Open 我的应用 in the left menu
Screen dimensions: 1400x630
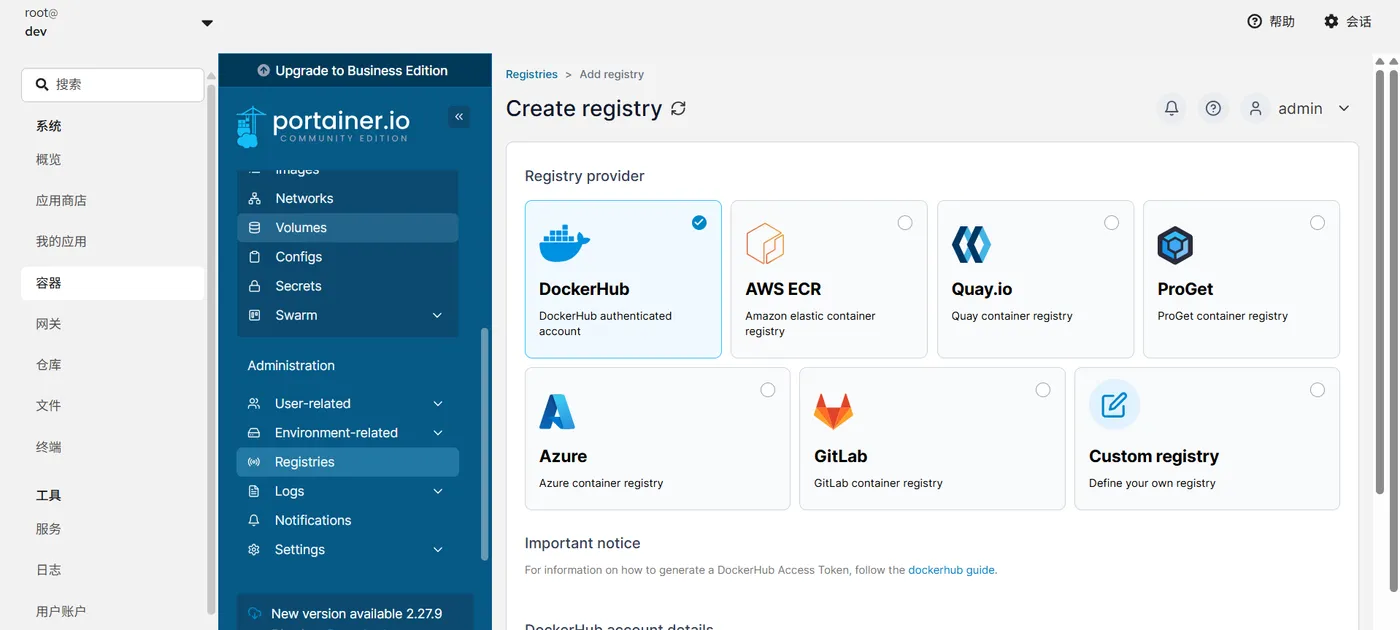[112, 242]
